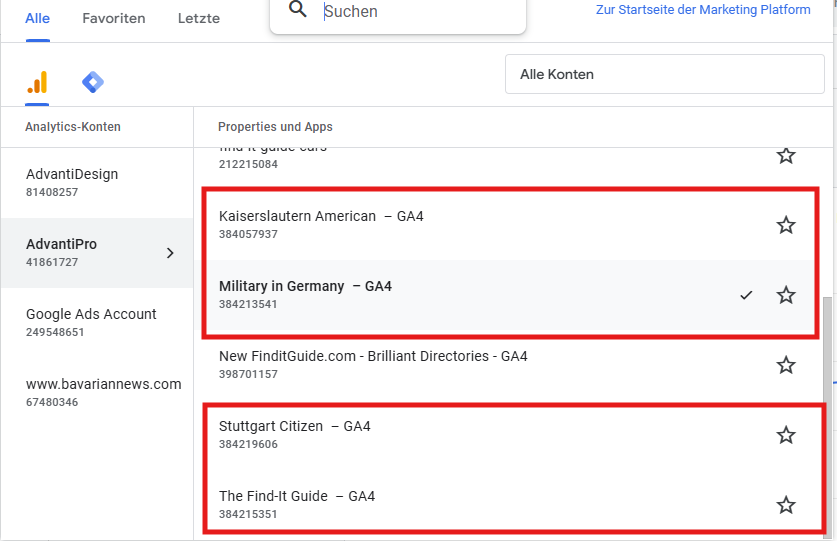Open Military in Germany – GA4 property

coord(305,286)
